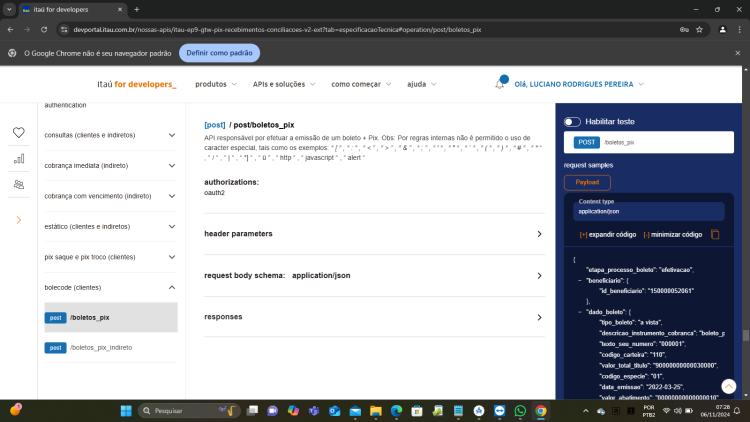Collapse beneficiario node in JSON sample
Viewport: 750px width, 422px height.
tap(580, 281)
